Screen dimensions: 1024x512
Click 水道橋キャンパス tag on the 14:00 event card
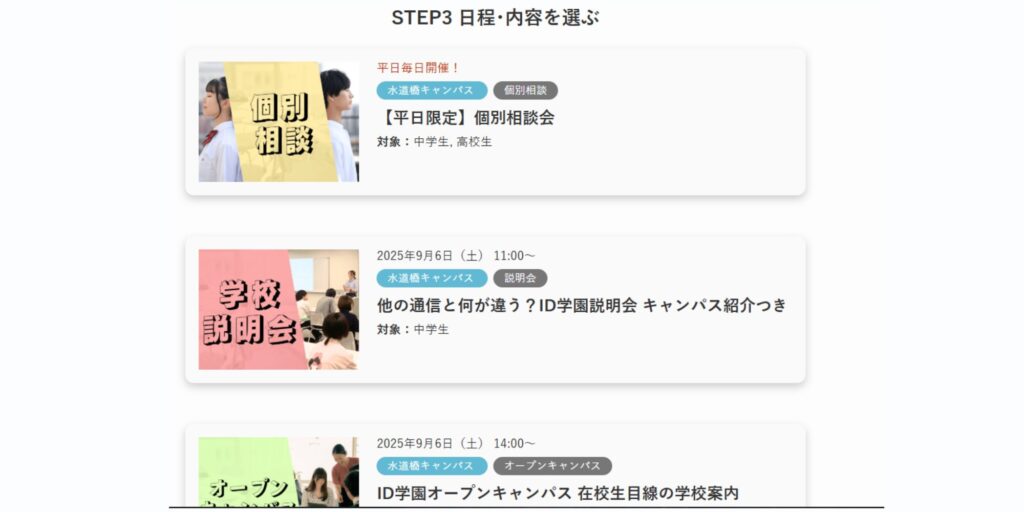click(x=432, y=466)
